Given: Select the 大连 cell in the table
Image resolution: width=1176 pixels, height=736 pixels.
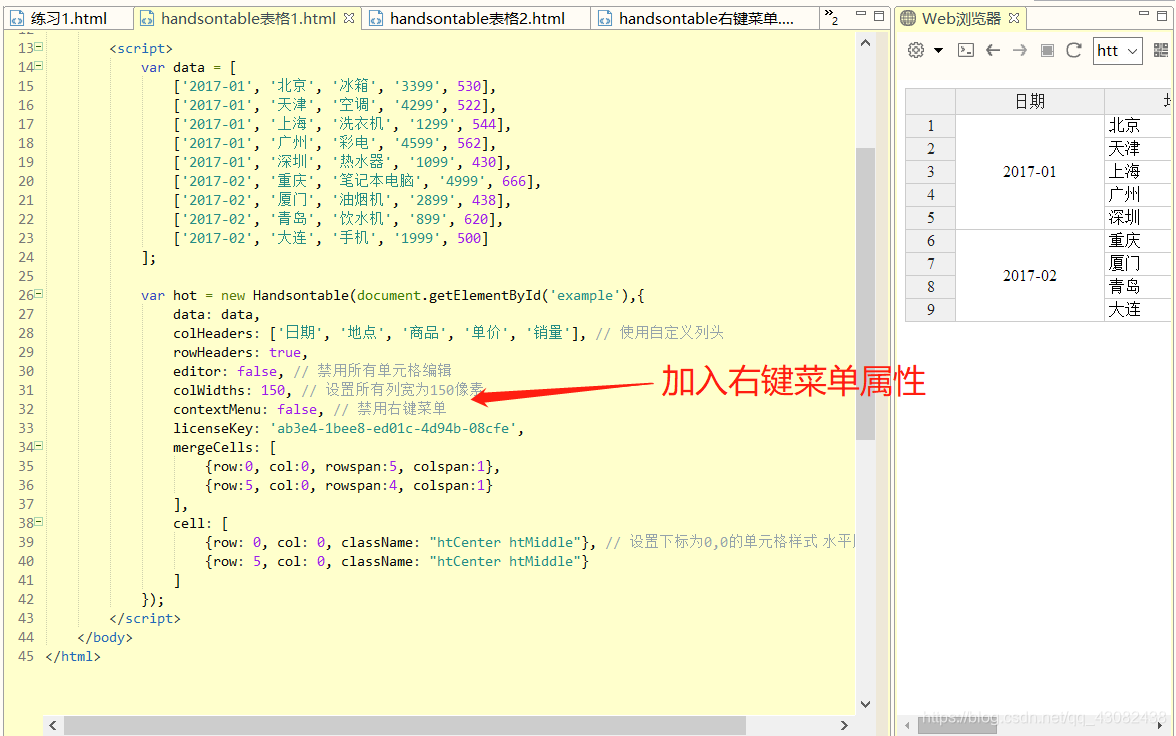Looking at the screenshot, I should 1138,310.
